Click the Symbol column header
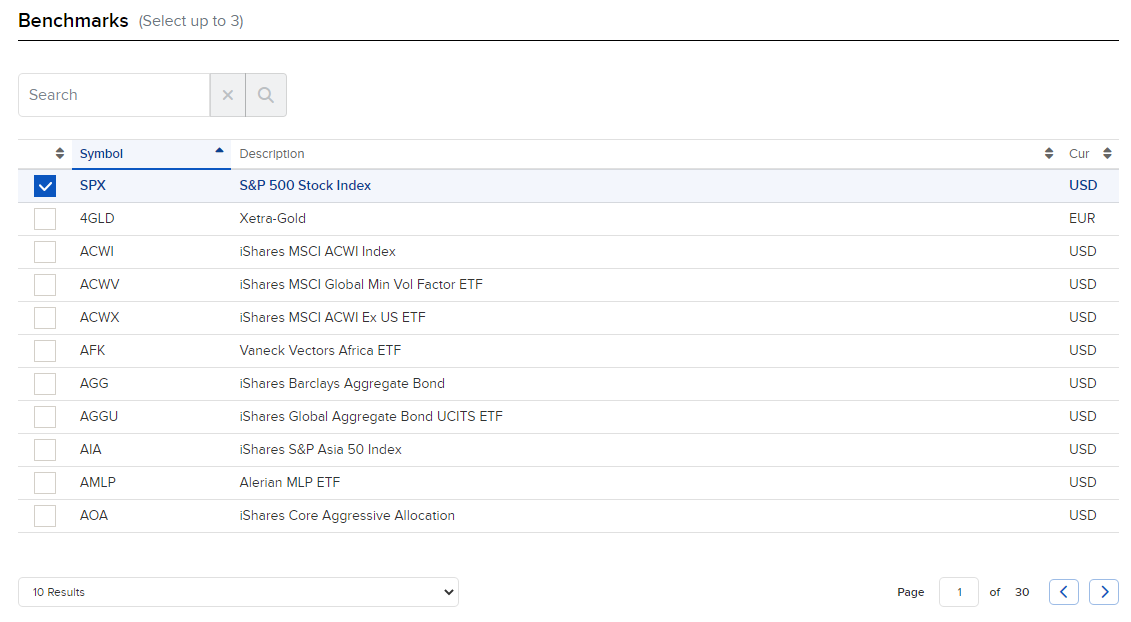The width and height of the screenshot is (1131, 622). click(x=101, y=153)
